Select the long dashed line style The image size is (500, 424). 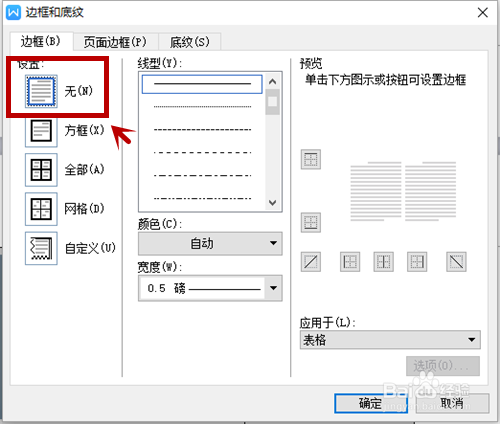pyautogui.click(x=202, y=153)
